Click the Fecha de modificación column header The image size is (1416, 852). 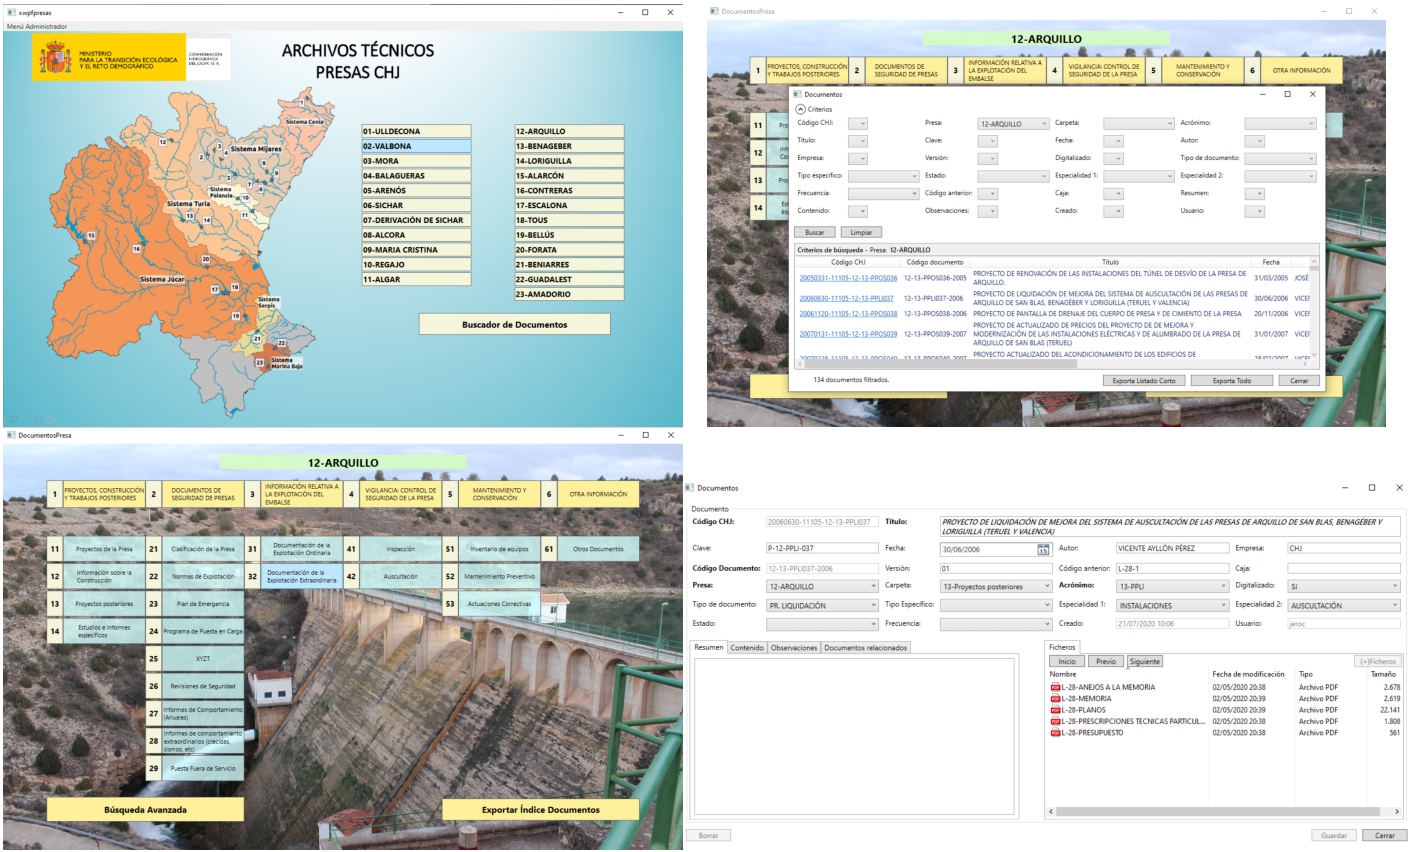pos(1248,675)
